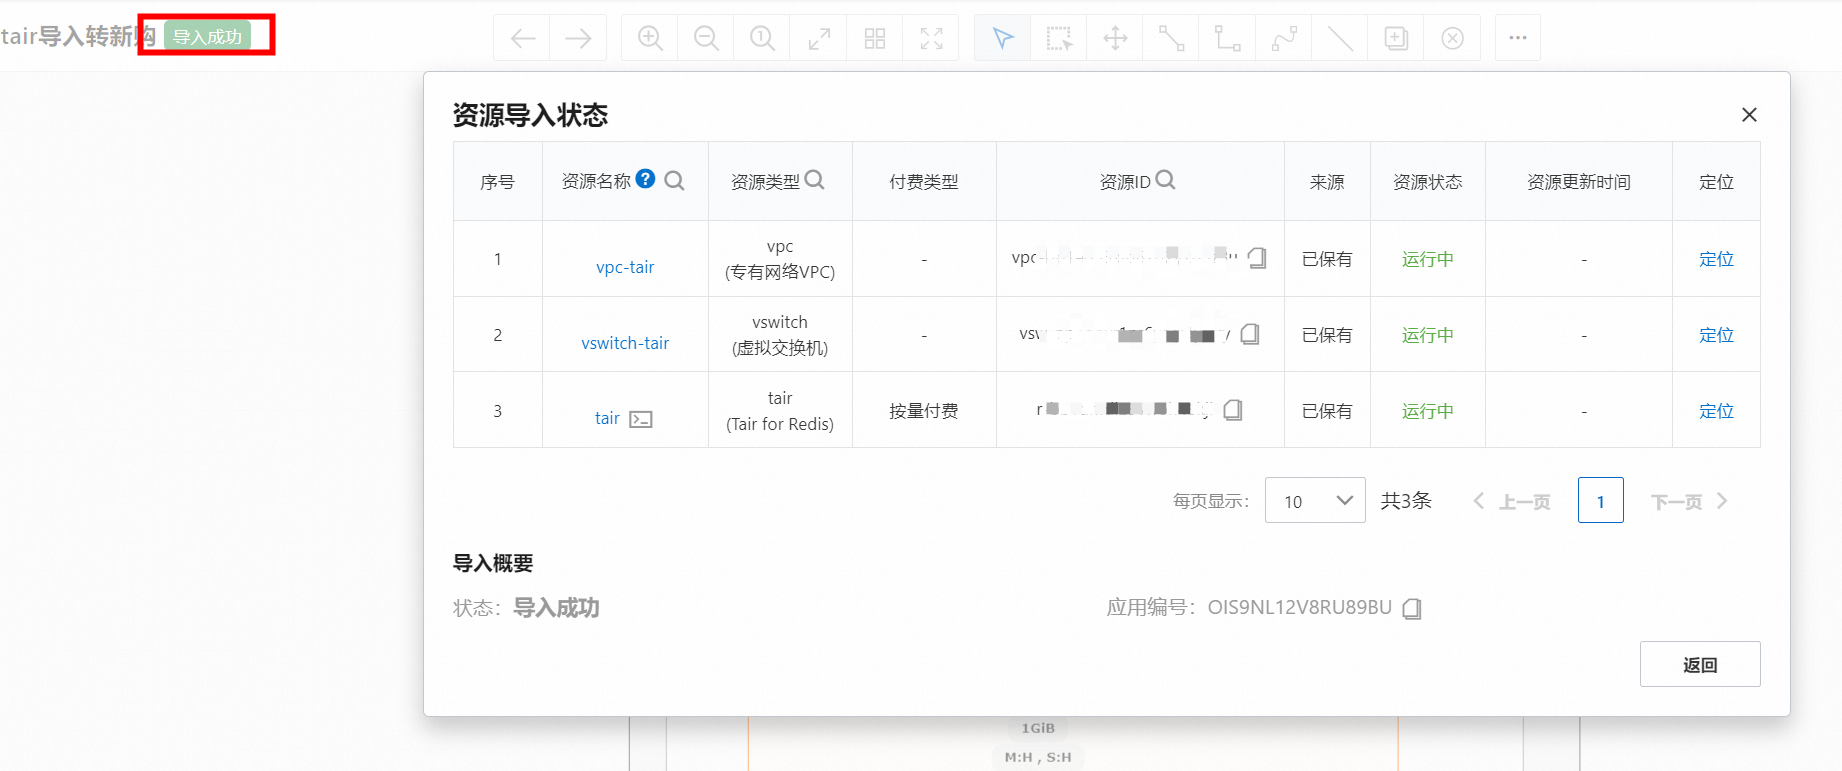This screenshot has width=1842, height=771.
Task: Click the vswitch (虚拟交换机) type cell
Action: click(x=780, y=335)
